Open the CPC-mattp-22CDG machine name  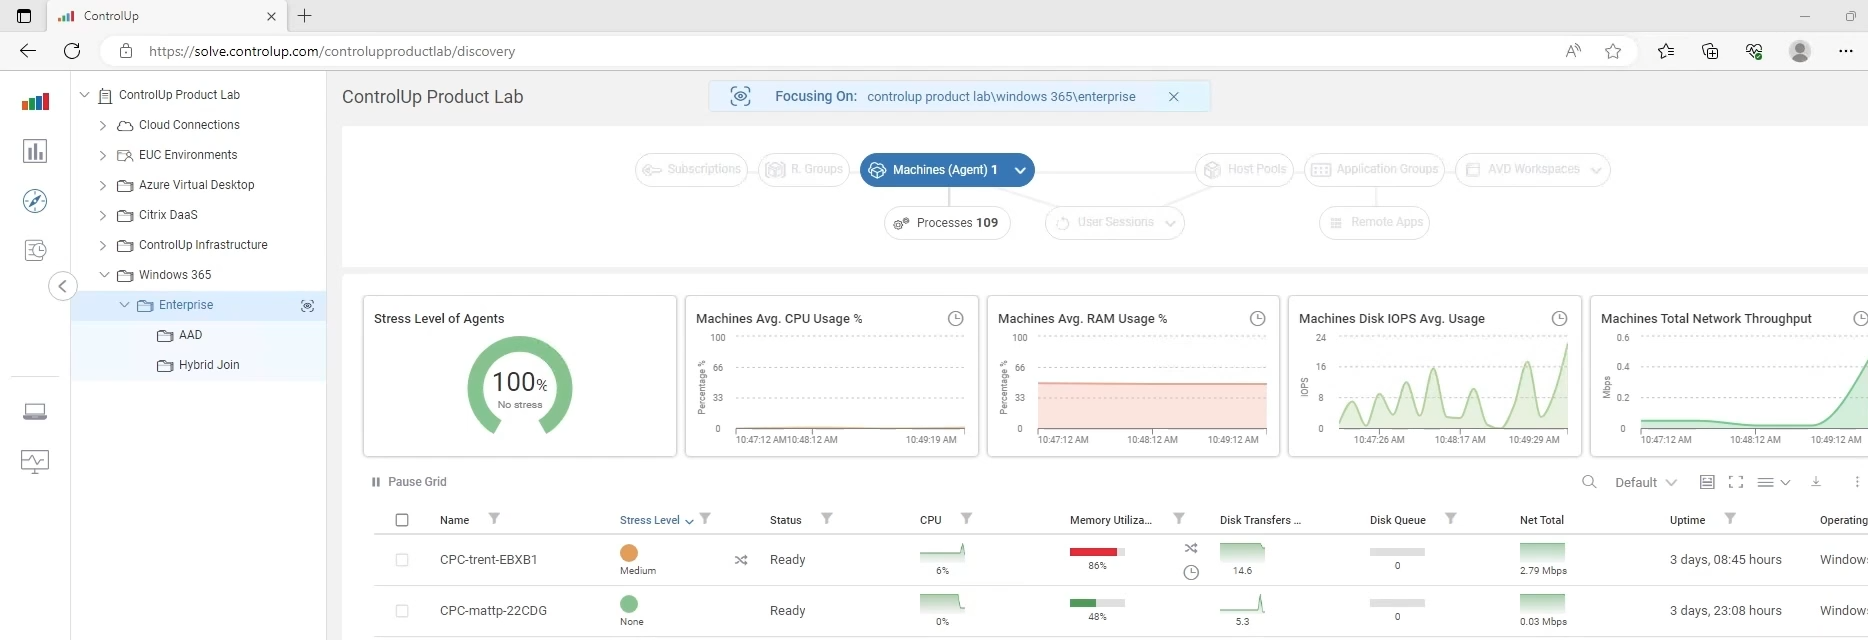point(493,611)
